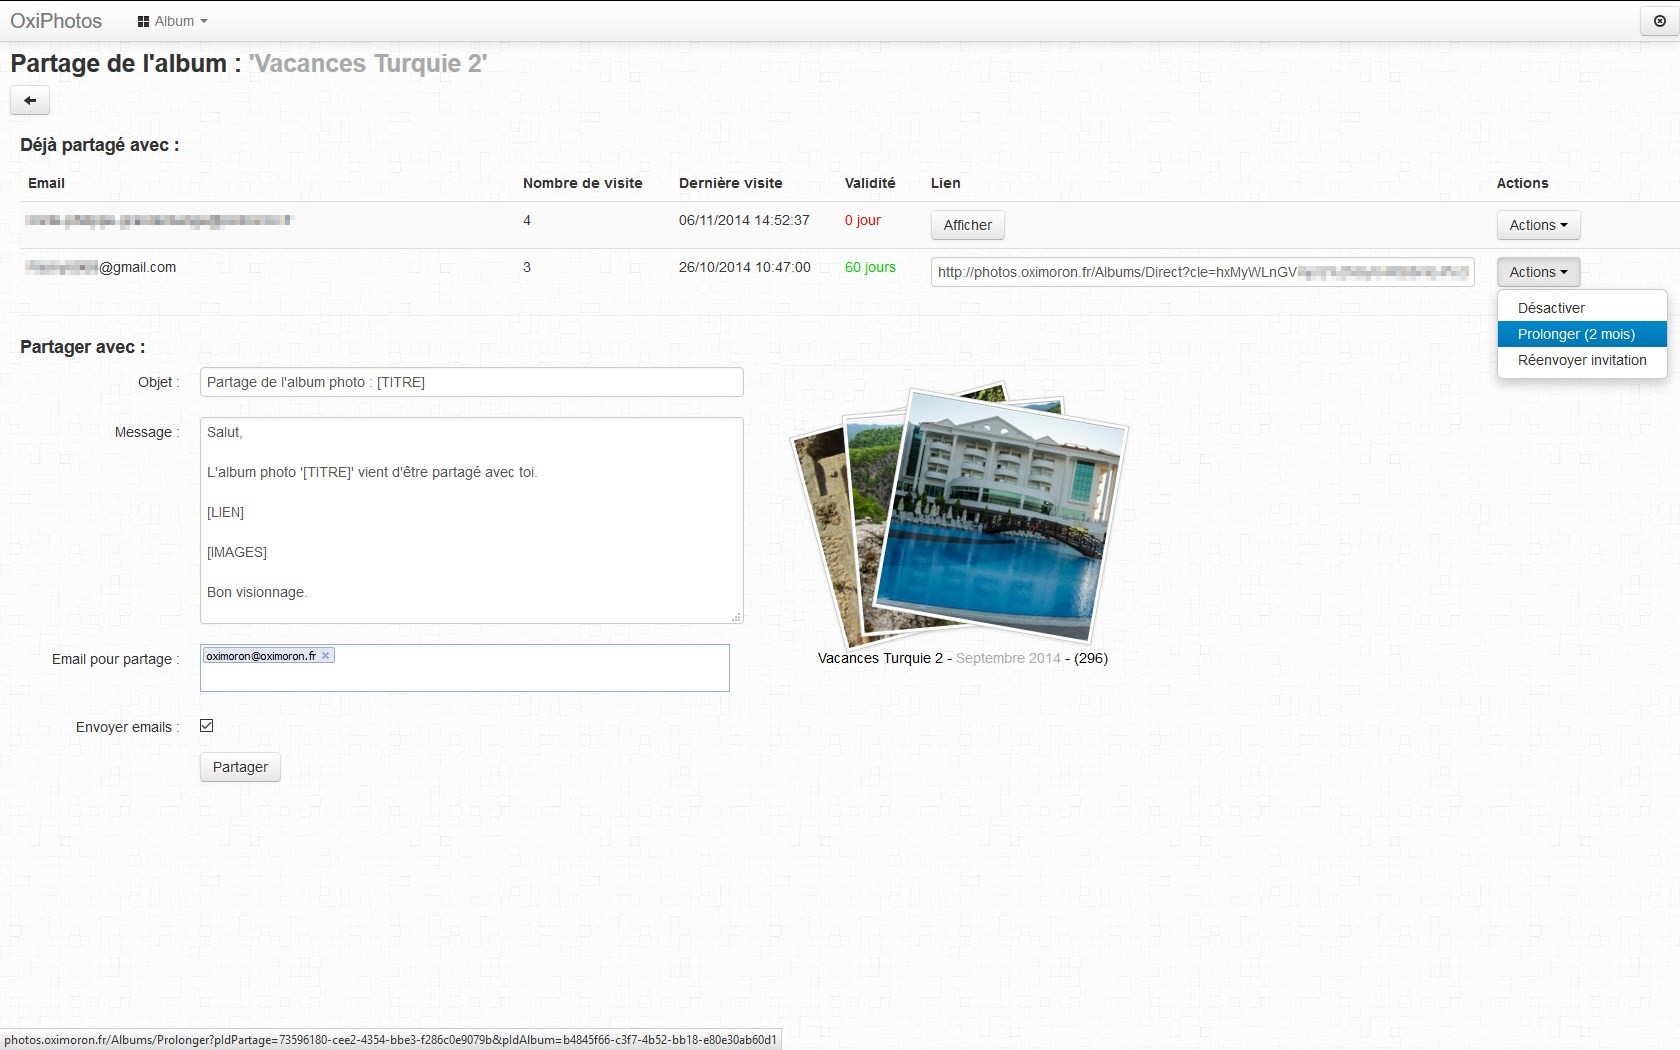Click the shared album link URL field

coord(1202,272)
